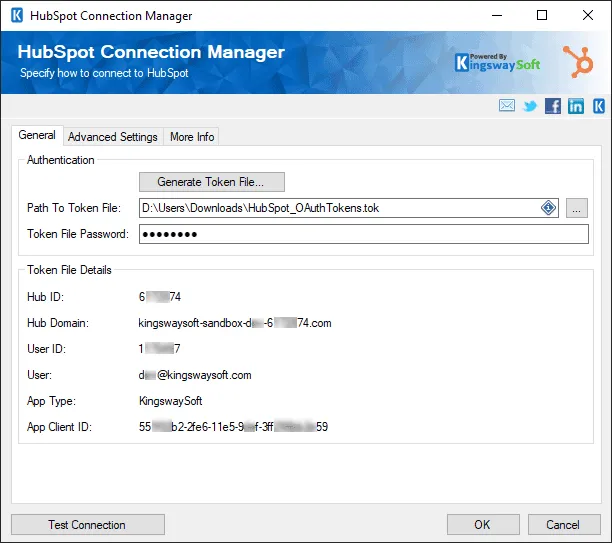Viewport: 612px width, 543px height.
Task: Click the HubSpot sprocket logo in banner
Action: (x=578, y=62)
